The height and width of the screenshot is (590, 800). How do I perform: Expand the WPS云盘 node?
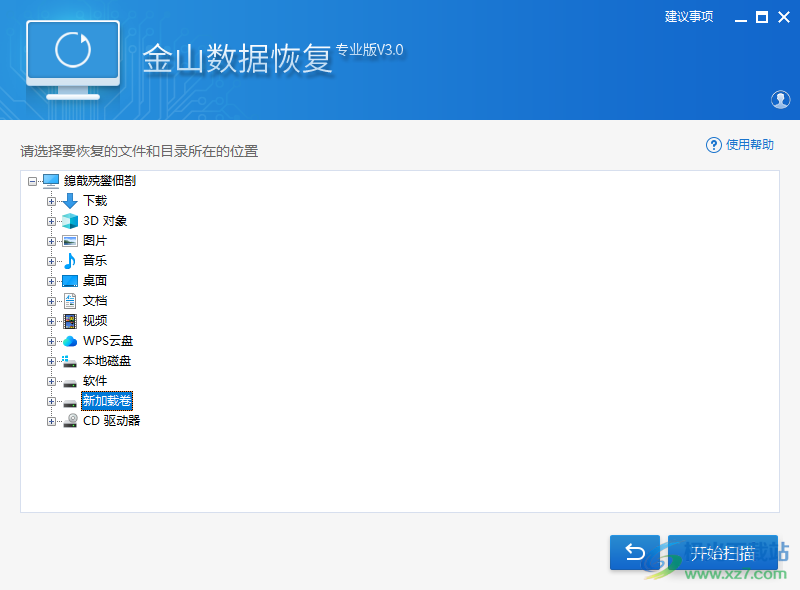point(51,341)
